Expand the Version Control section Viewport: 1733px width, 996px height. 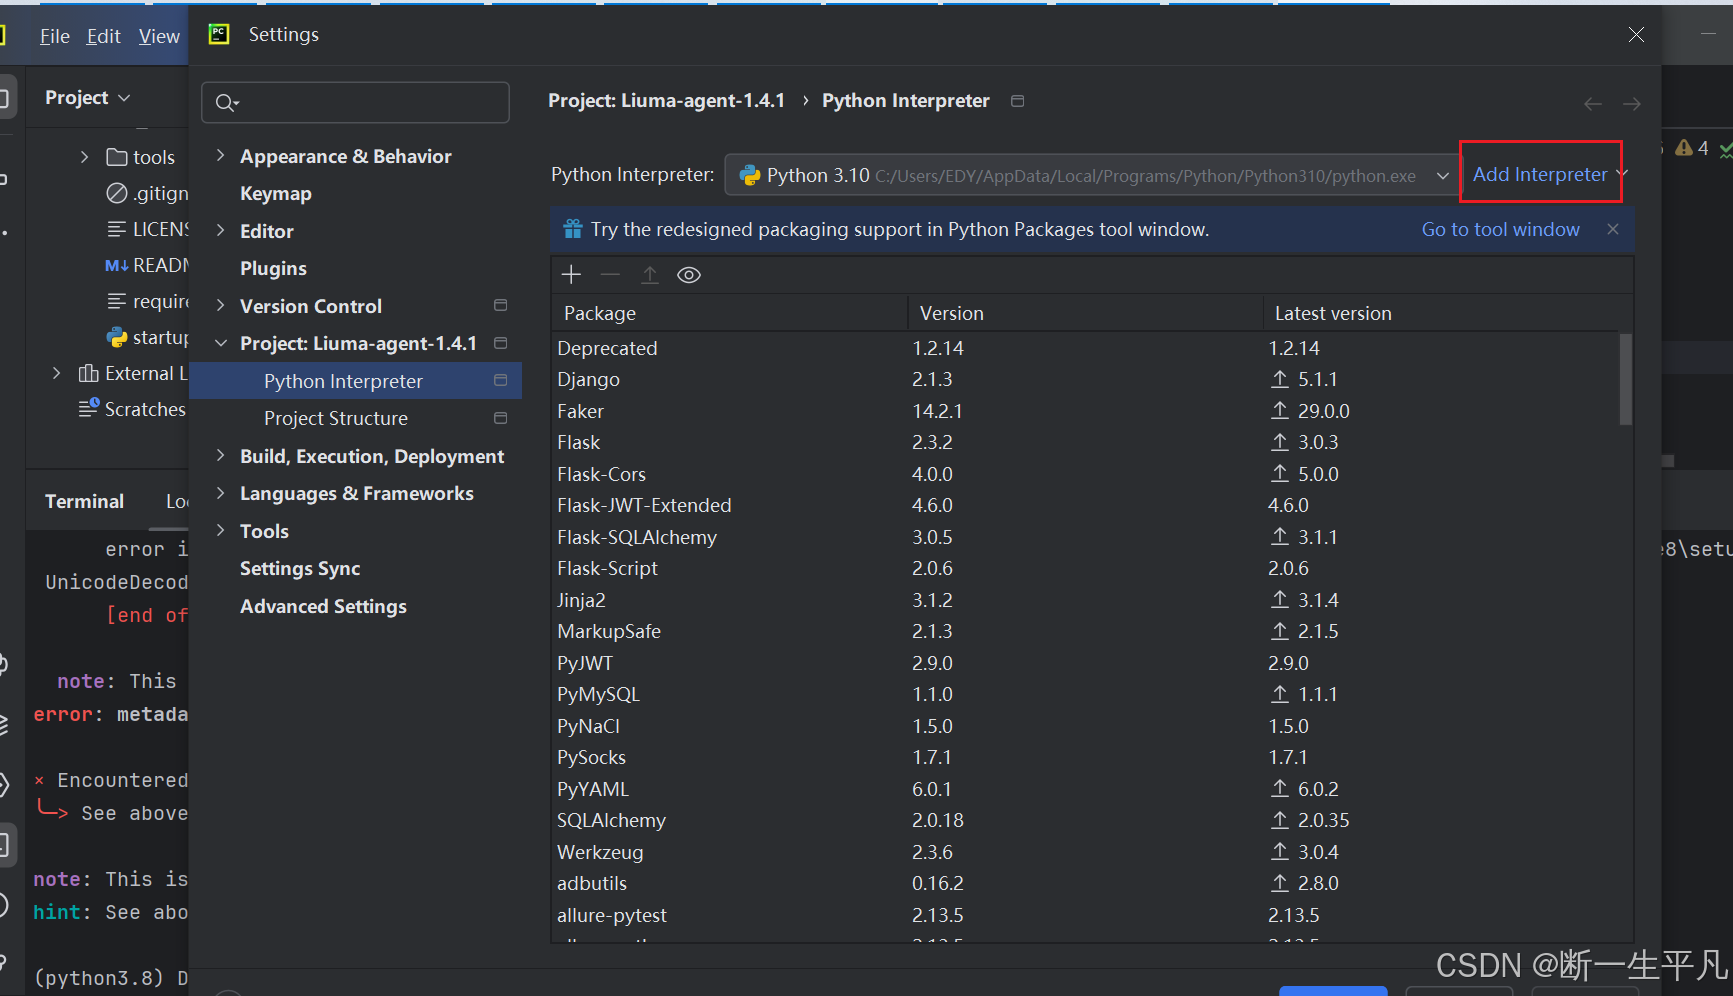[220, 305]
